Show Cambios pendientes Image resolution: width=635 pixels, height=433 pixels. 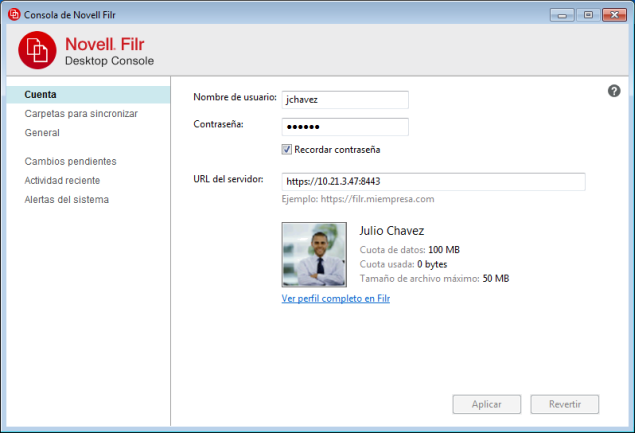70,161
